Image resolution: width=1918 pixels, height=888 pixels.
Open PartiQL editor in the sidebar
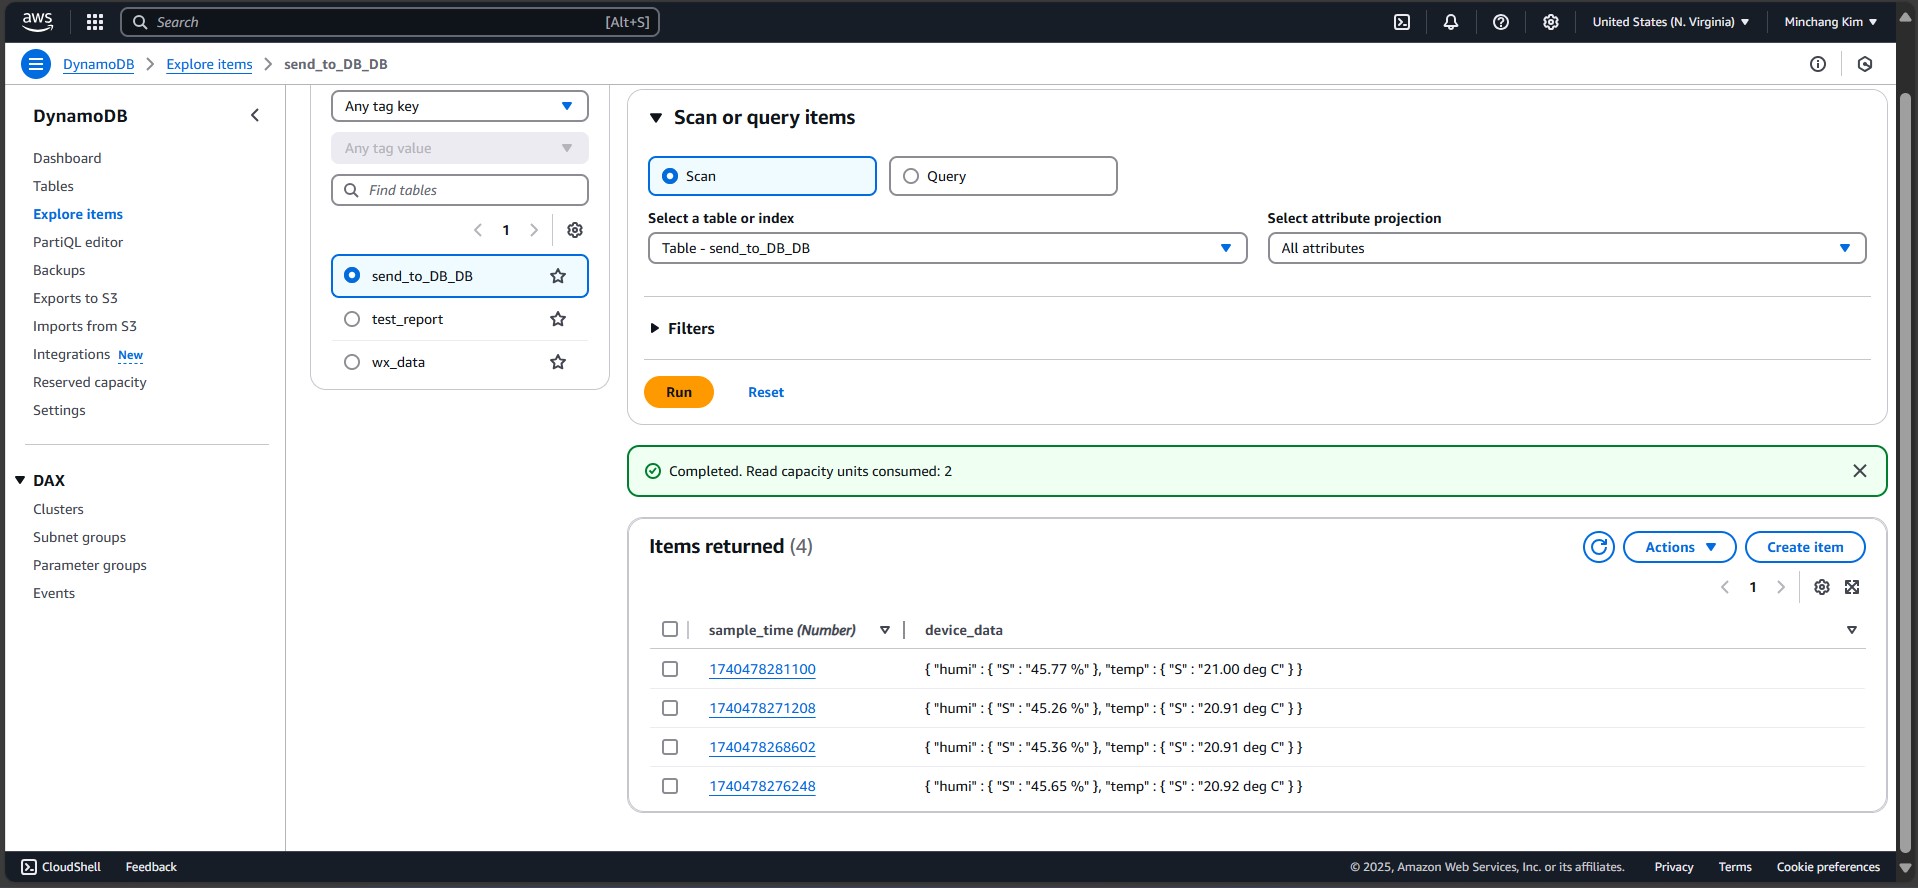78,242
